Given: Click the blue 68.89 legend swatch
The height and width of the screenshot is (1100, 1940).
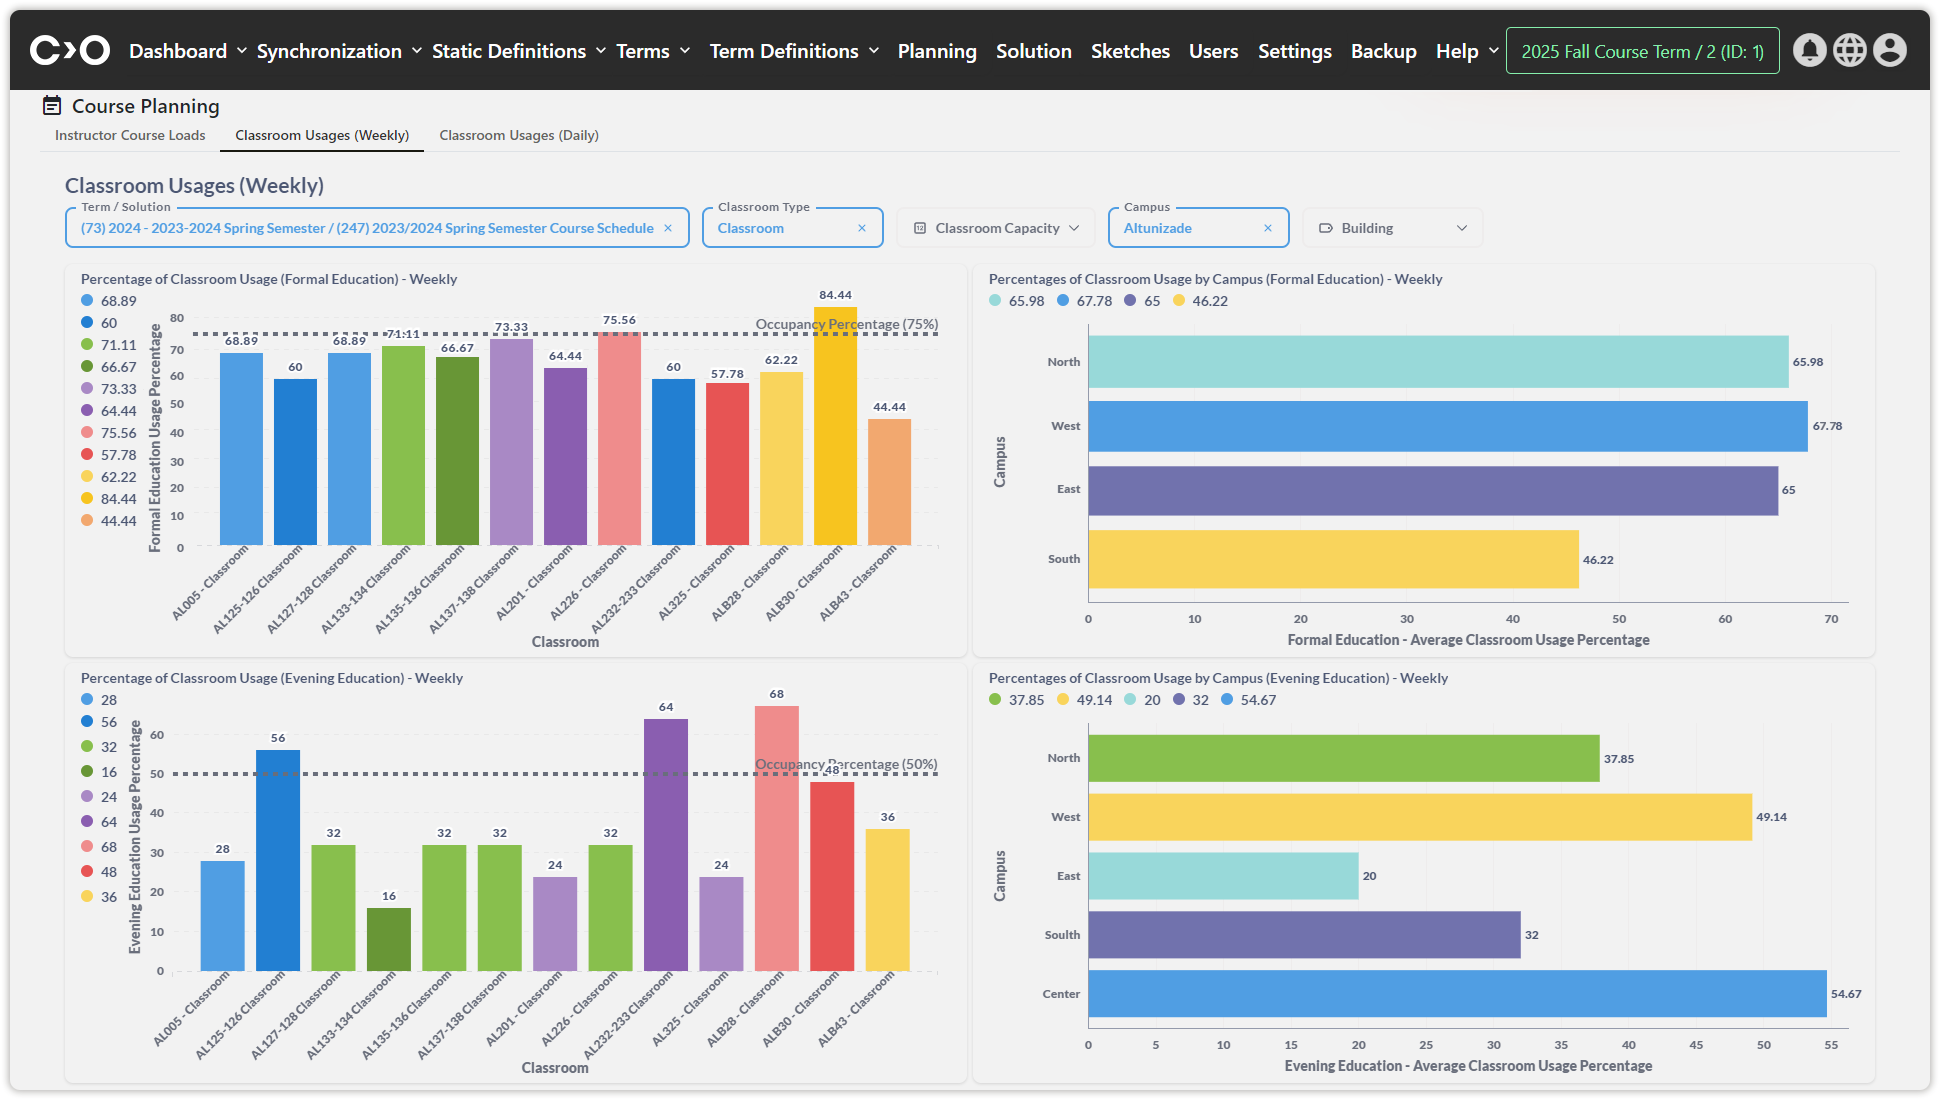Looking at the screenshot, I should (x=87, y=301).
